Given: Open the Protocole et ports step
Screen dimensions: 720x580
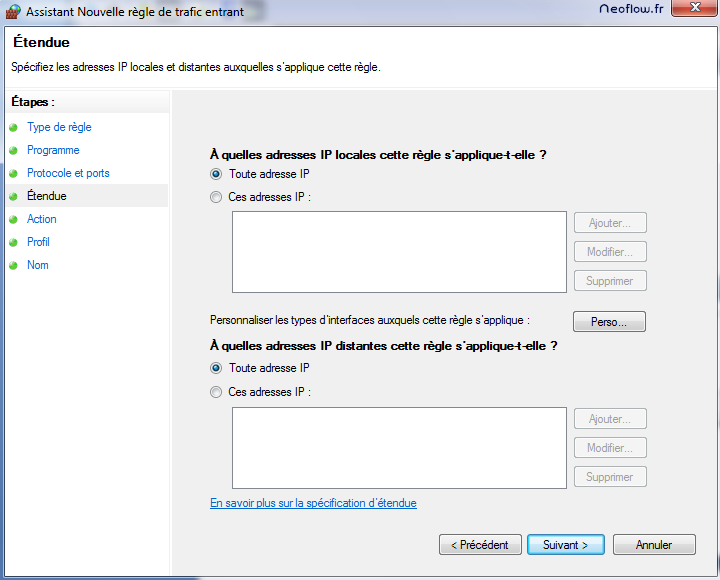Looking at the screenshot, I should tap(68, 174).
